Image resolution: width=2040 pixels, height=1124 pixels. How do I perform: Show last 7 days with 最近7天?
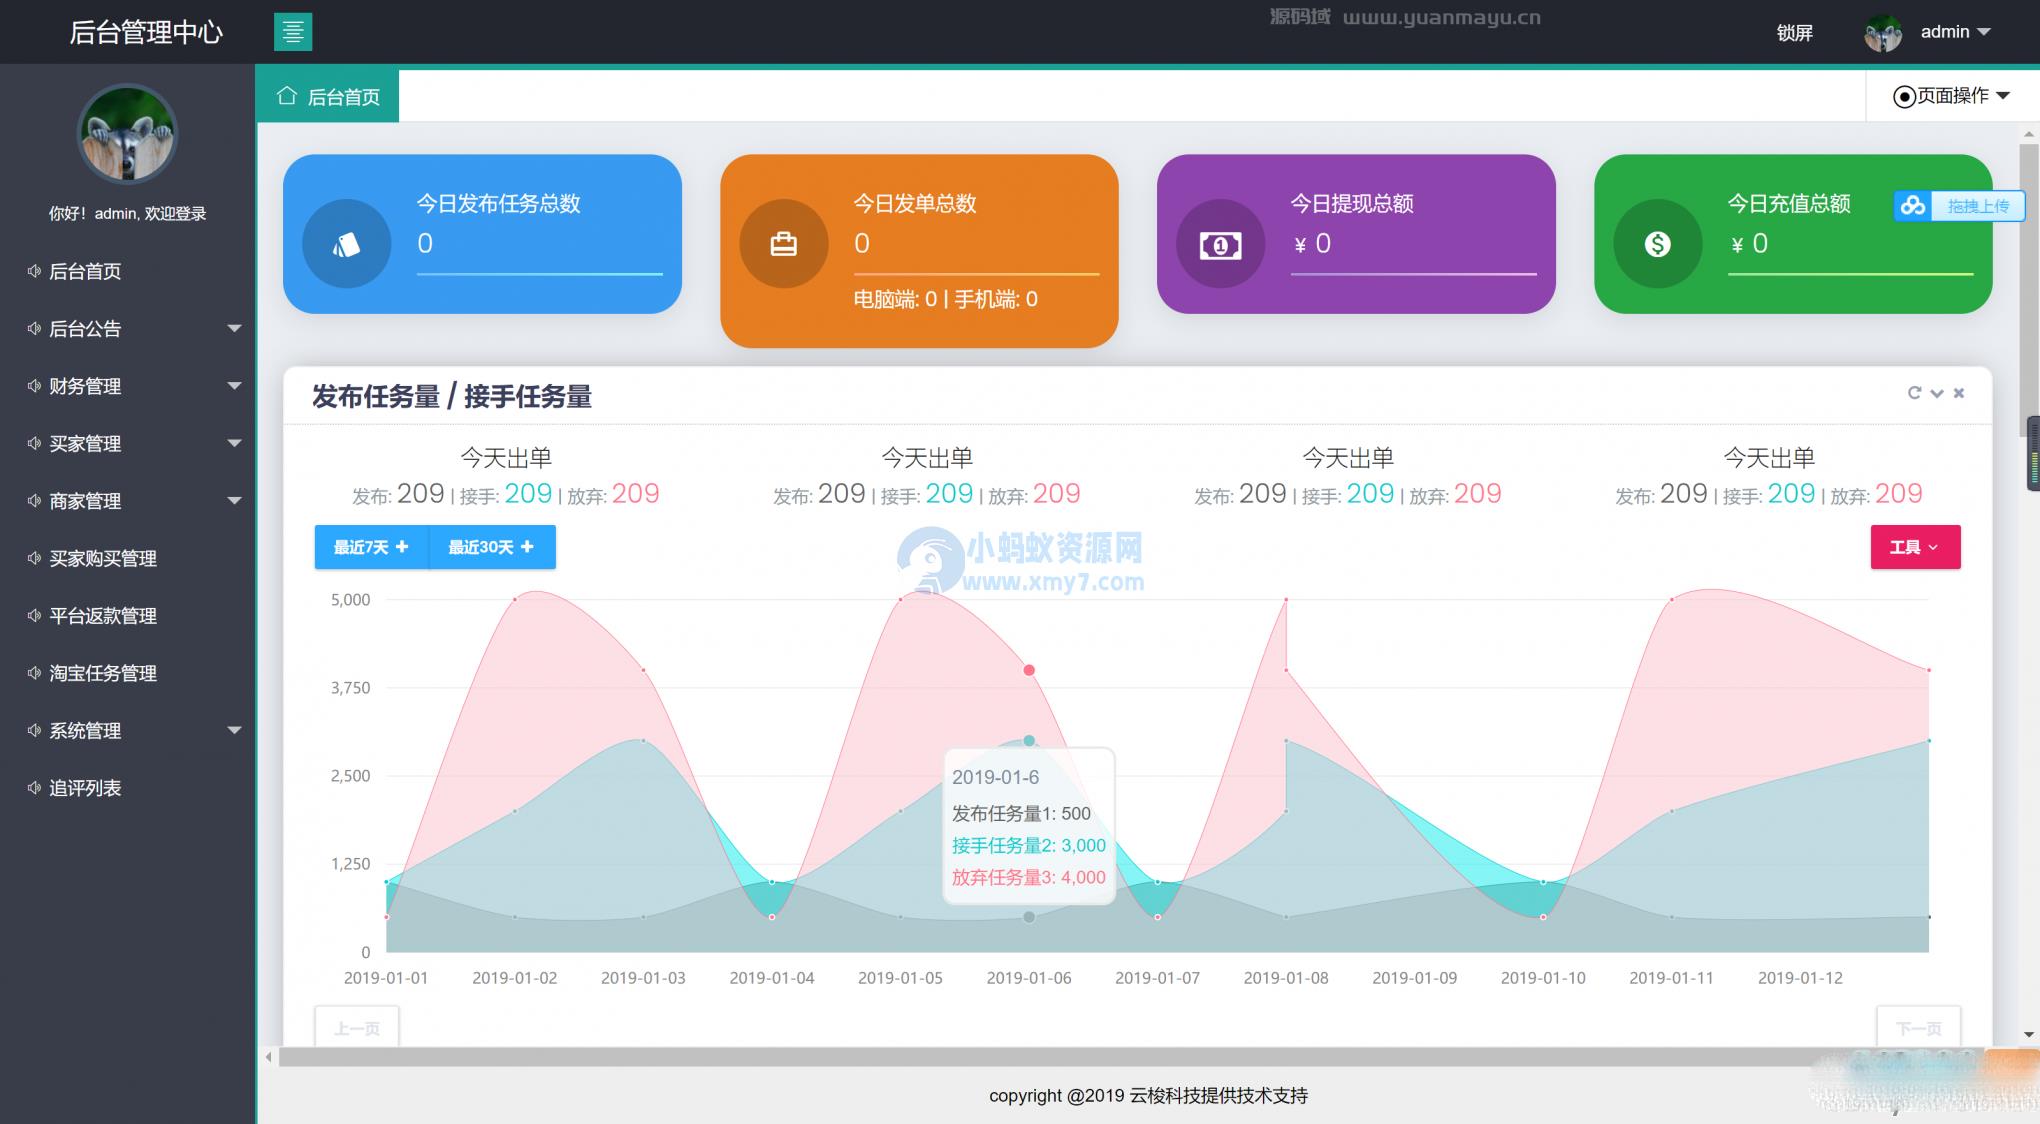371,547
